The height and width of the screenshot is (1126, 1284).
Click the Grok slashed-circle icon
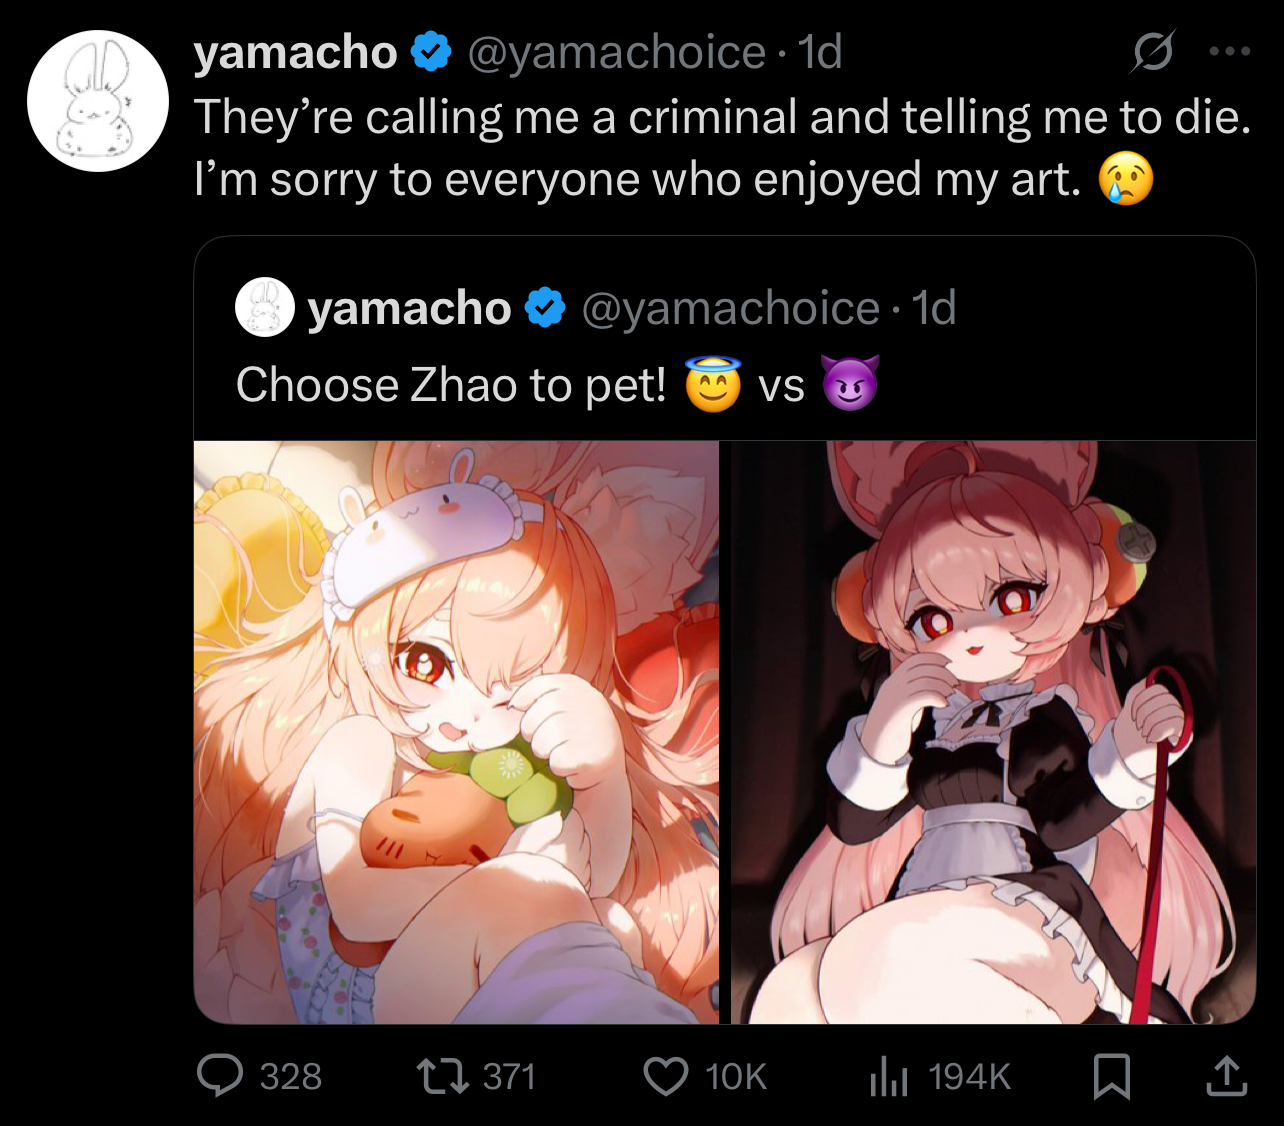pyautogui.click(x=1152, y=52)
